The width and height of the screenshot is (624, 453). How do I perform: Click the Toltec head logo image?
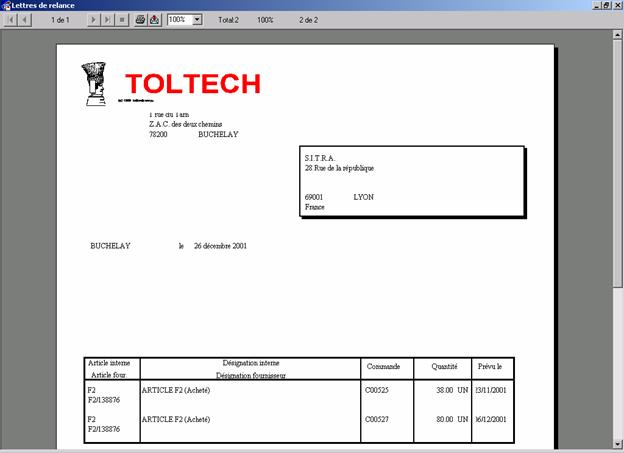(94, 84)
